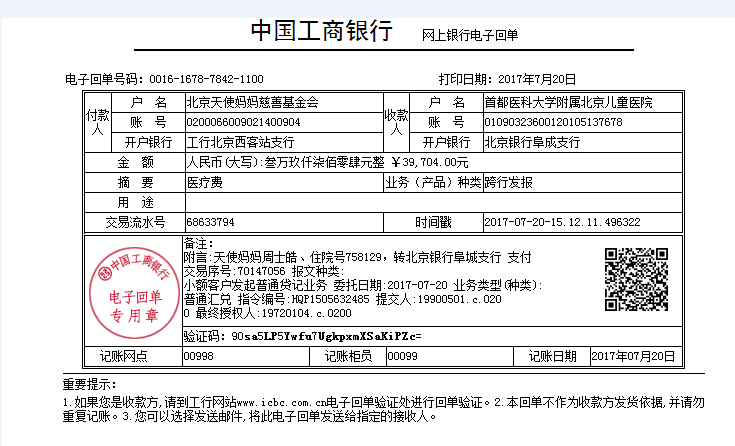Click the 中国工商银行 title heading
Screen dimensions: 735x446
click(x=322, y=31)
